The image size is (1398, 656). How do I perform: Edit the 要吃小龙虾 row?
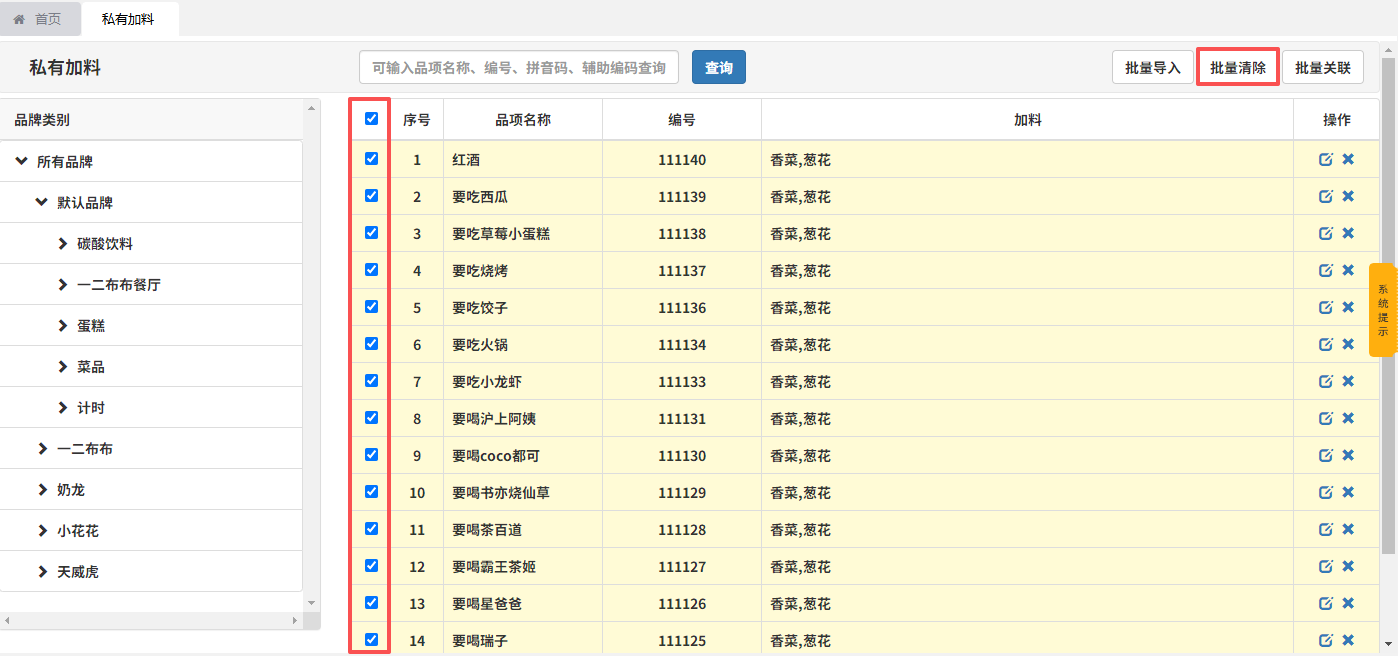[1326, 381]
